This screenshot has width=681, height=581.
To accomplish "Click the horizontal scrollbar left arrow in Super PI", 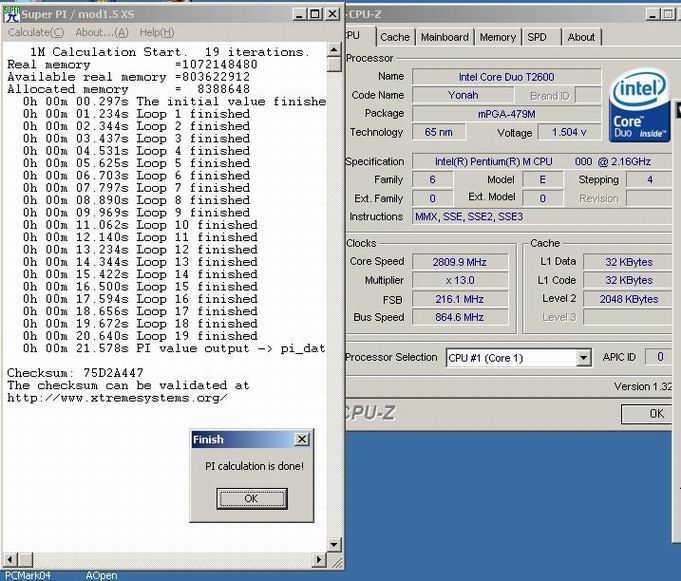I will (x=10, y=559).
